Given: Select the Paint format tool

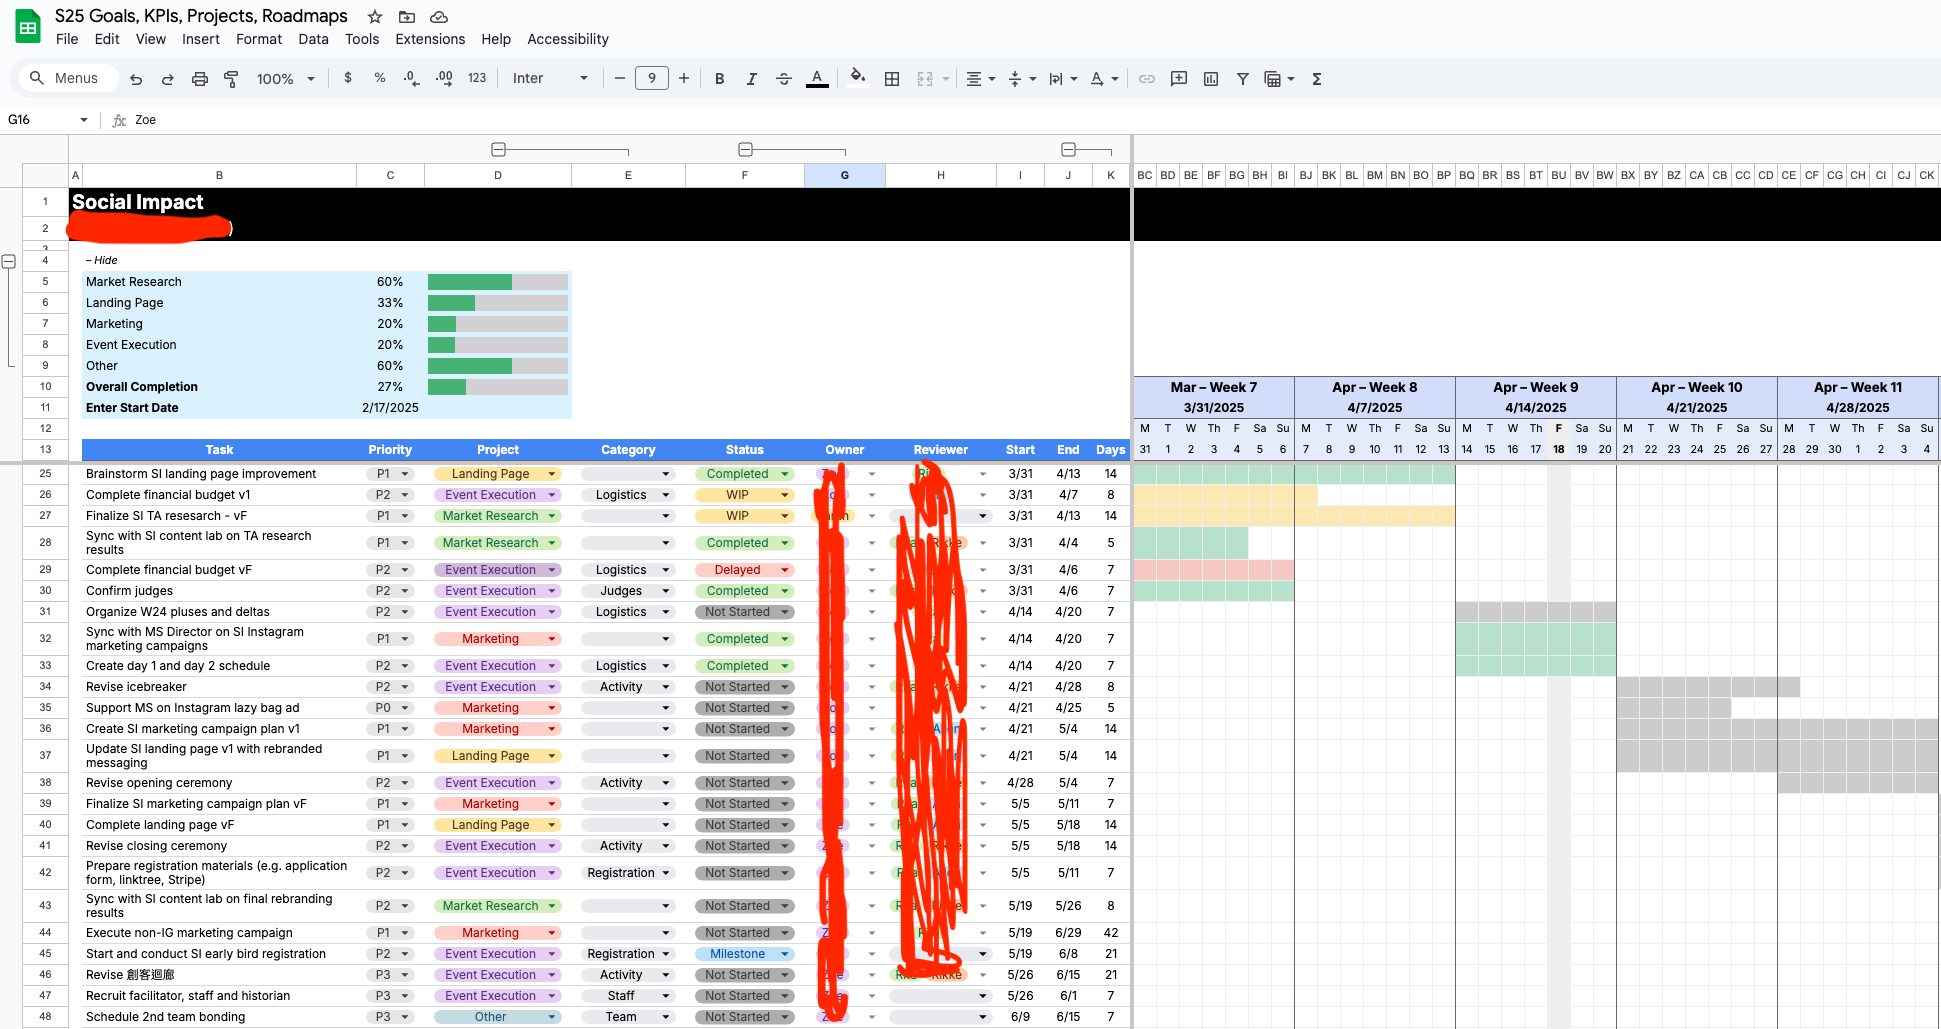Looking at the screenshot, I should pyautogui.click(x=231, y=78).
